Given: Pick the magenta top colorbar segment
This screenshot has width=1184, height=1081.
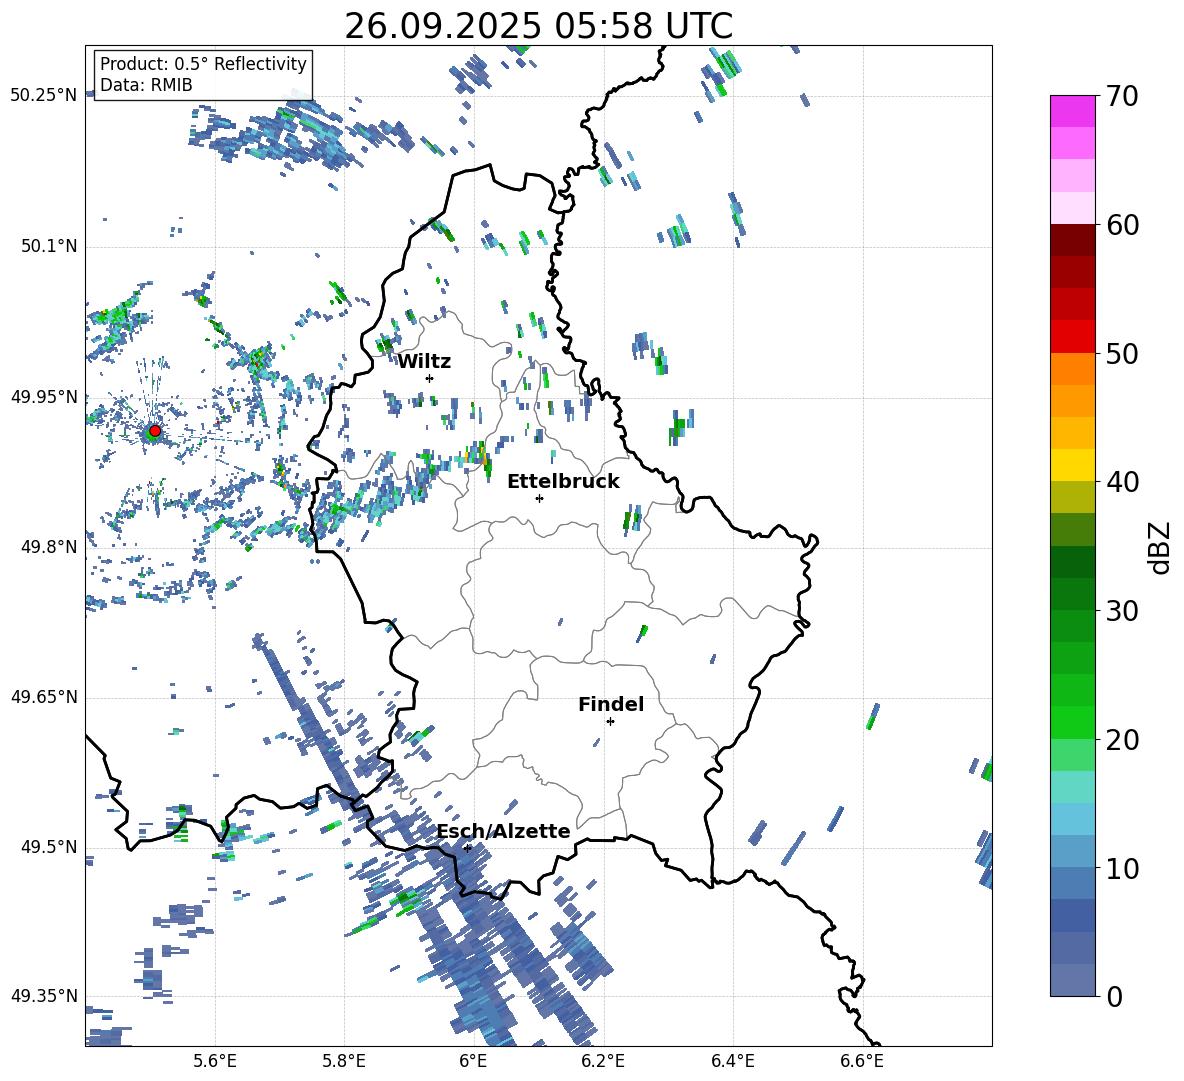Looking at the screenshot, I should coord(1072,112).
